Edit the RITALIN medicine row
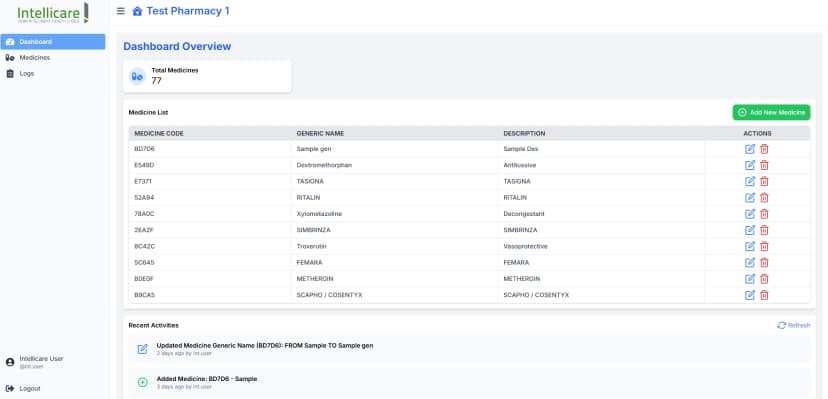The image size is (828, 399). tap(750, 197)
